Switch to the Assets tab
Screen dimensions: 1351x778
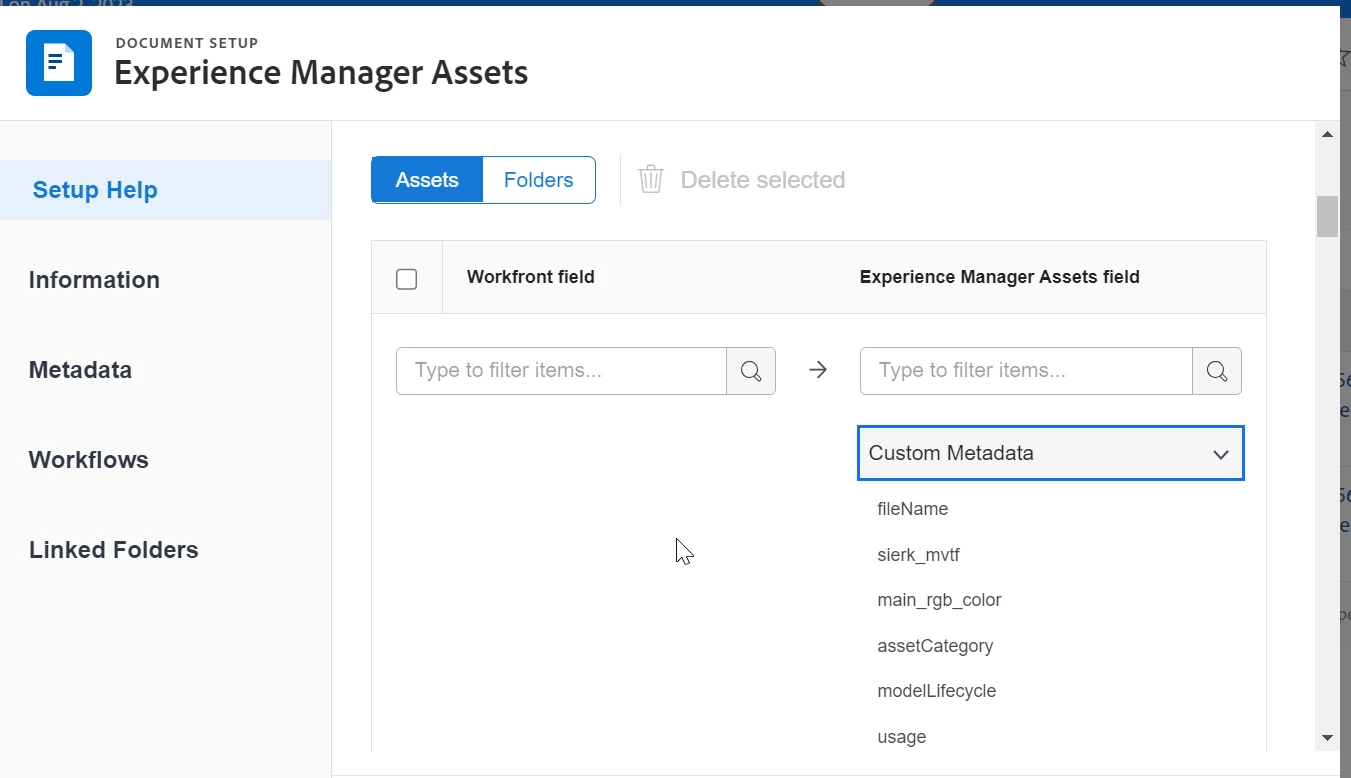(427, 180)
